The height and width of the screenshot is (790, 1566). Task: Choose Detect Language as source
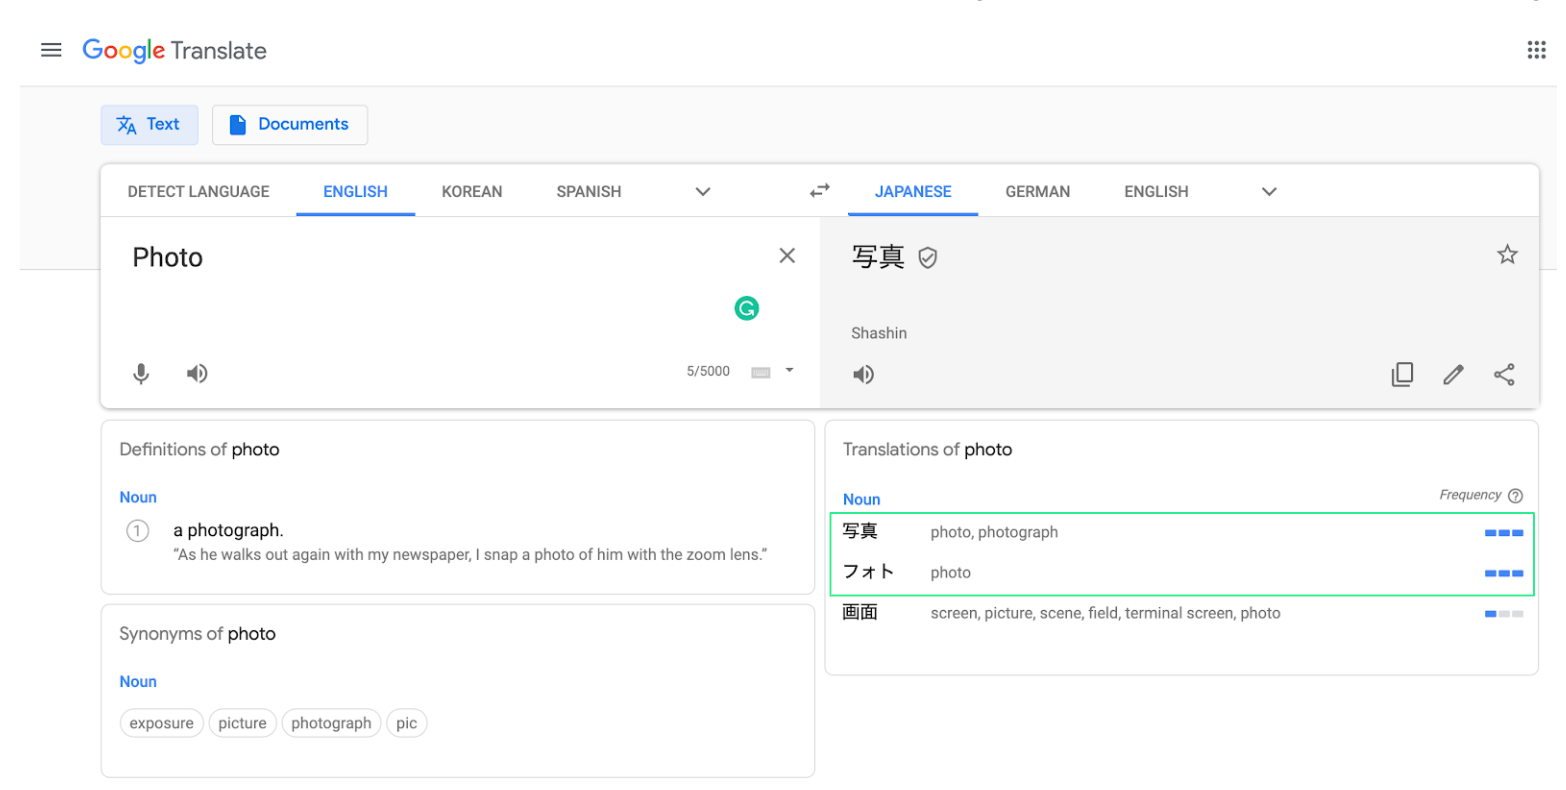pyautogui.click(x=198, y=191)
